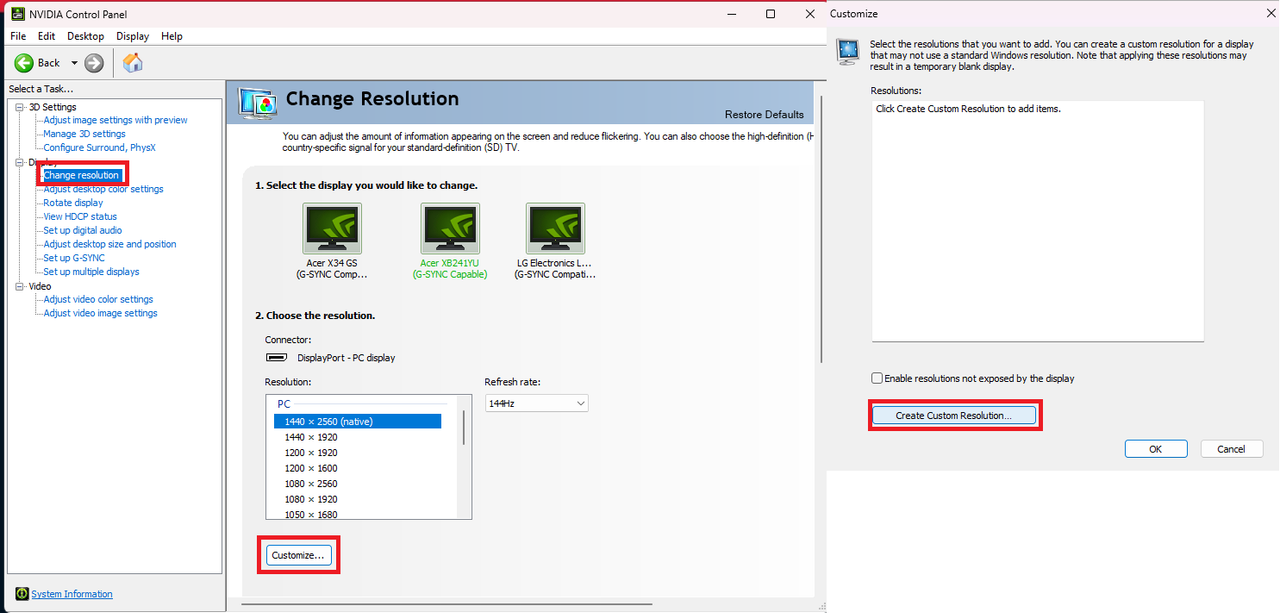Select Set up digital audio
The width and height of the screenshot is (1280, 613).
click(x=82, y=230)
